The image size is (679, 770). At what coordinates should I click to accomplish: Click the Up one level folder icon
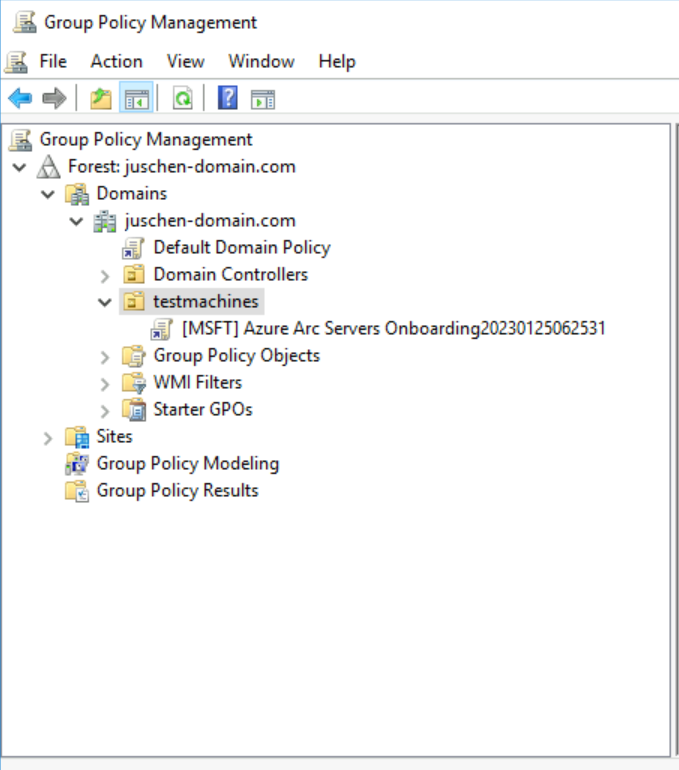(x=101, y=98)
